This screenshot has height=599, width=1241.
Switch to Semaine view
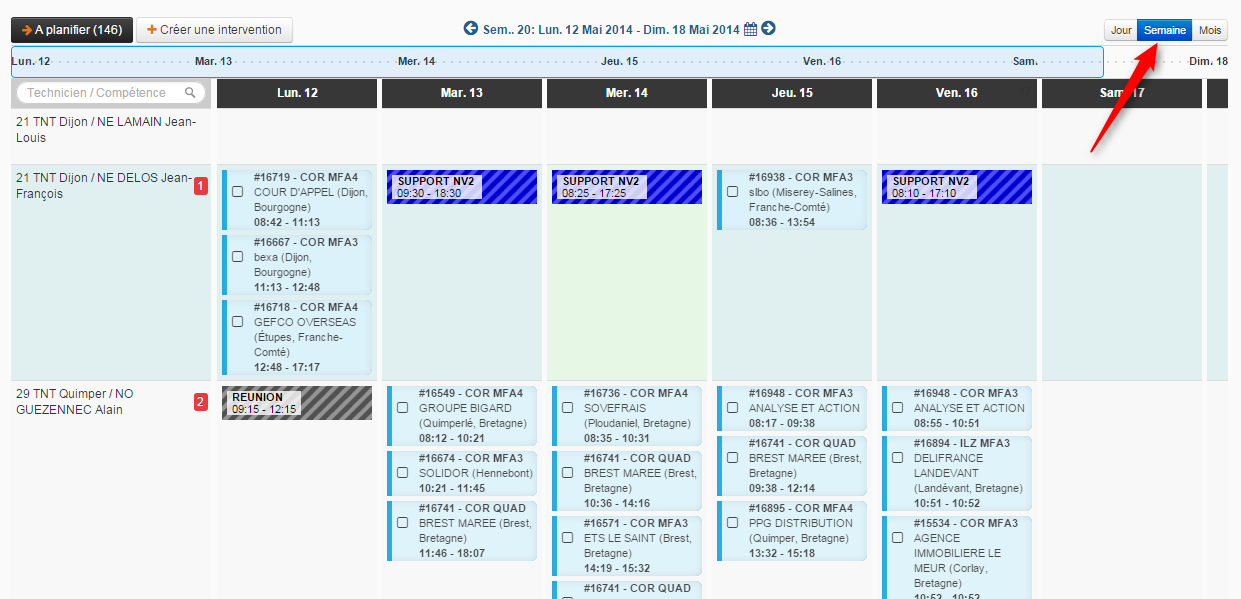coord(1165,31)
